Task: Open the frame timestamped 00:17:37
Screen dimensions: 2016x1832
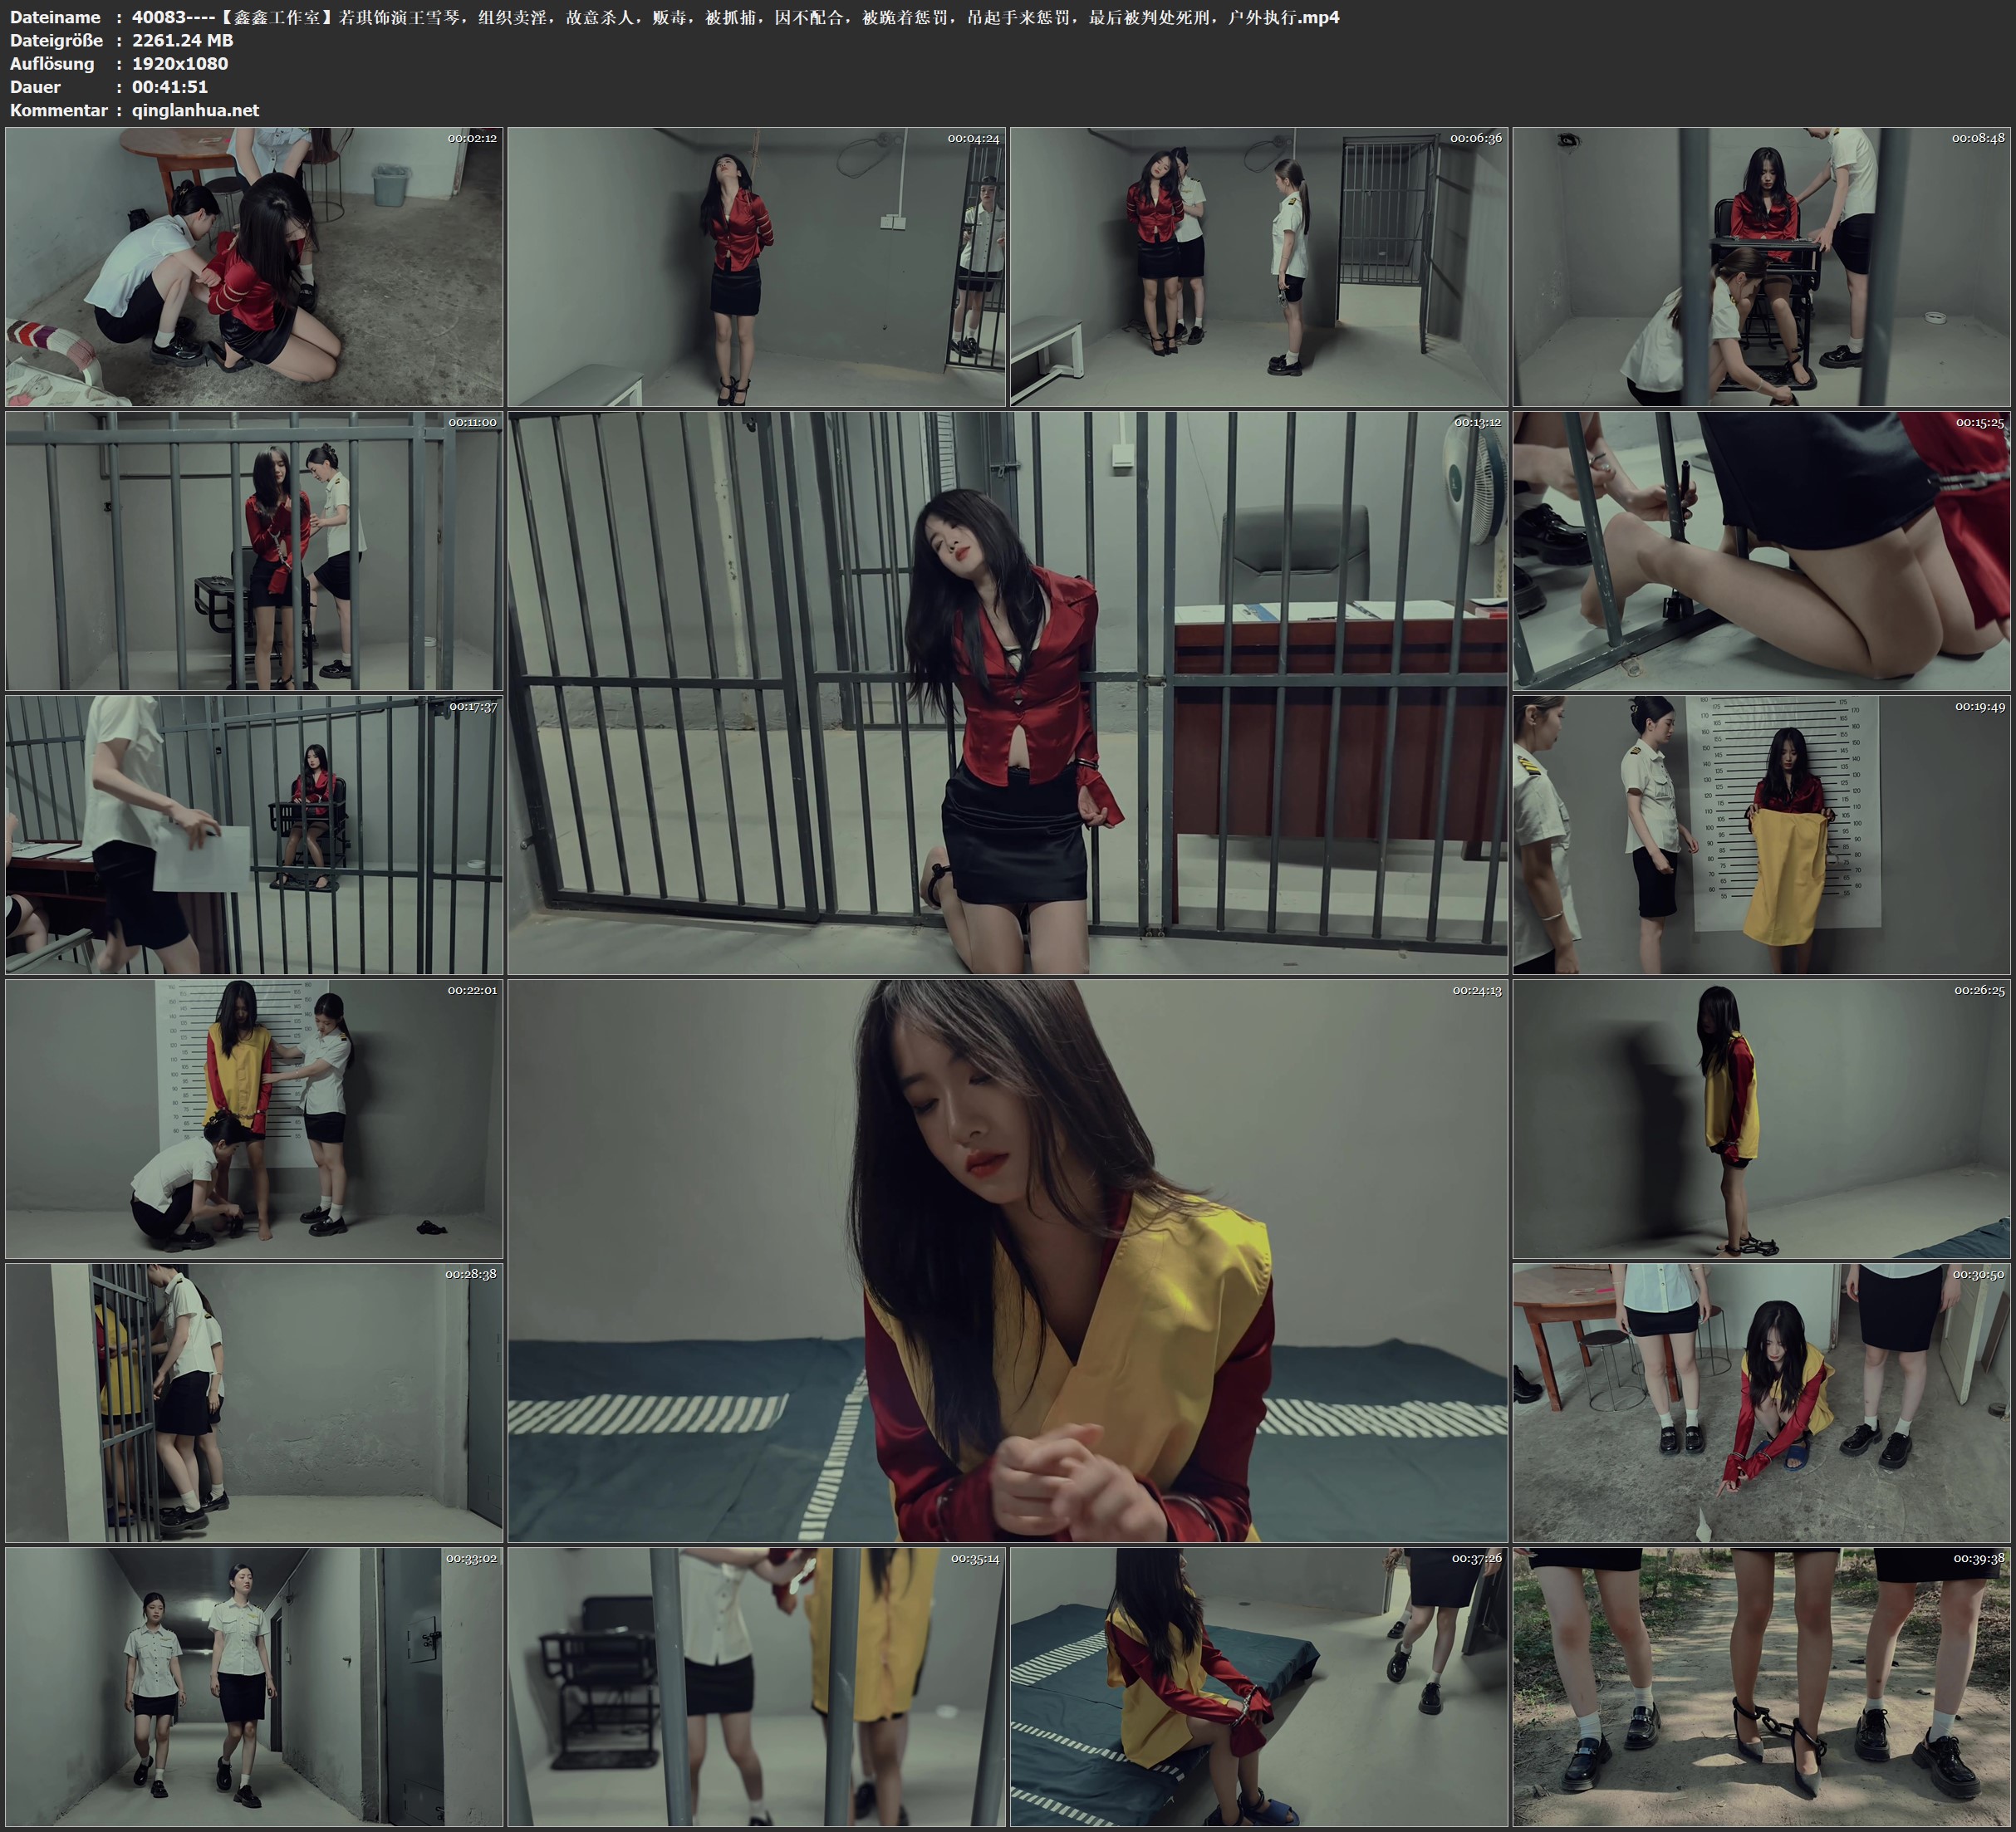Action: (x=254, y=834)
